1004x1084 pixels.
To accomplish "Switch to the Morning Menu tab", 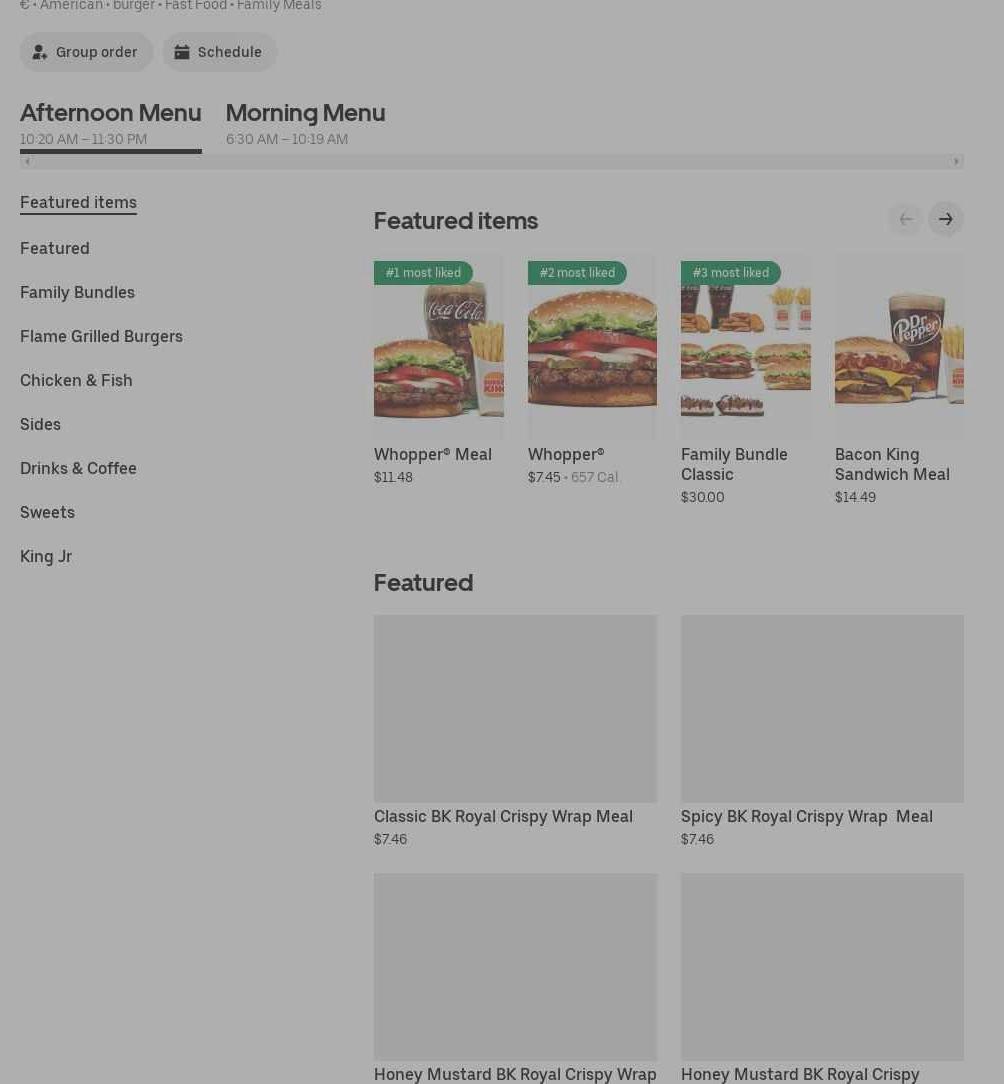I will click(305, 123).
